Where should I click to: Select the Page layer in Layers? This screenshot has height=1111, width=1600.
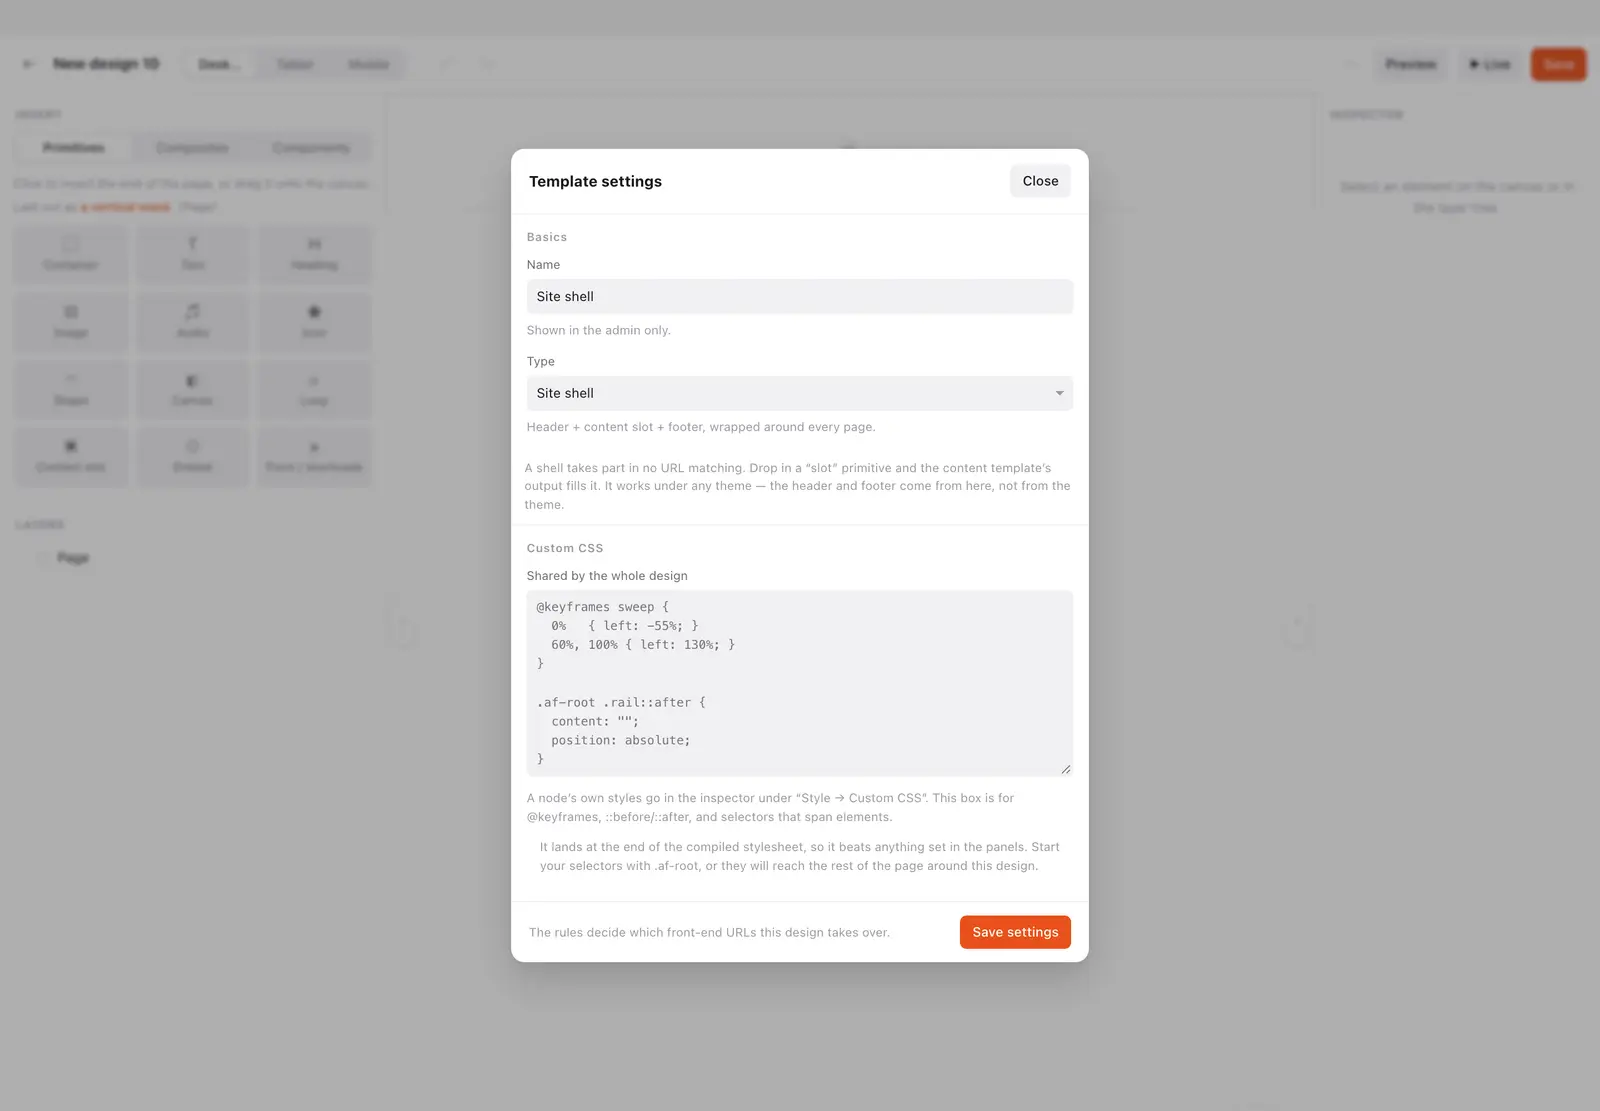click(x=73, y=558)
